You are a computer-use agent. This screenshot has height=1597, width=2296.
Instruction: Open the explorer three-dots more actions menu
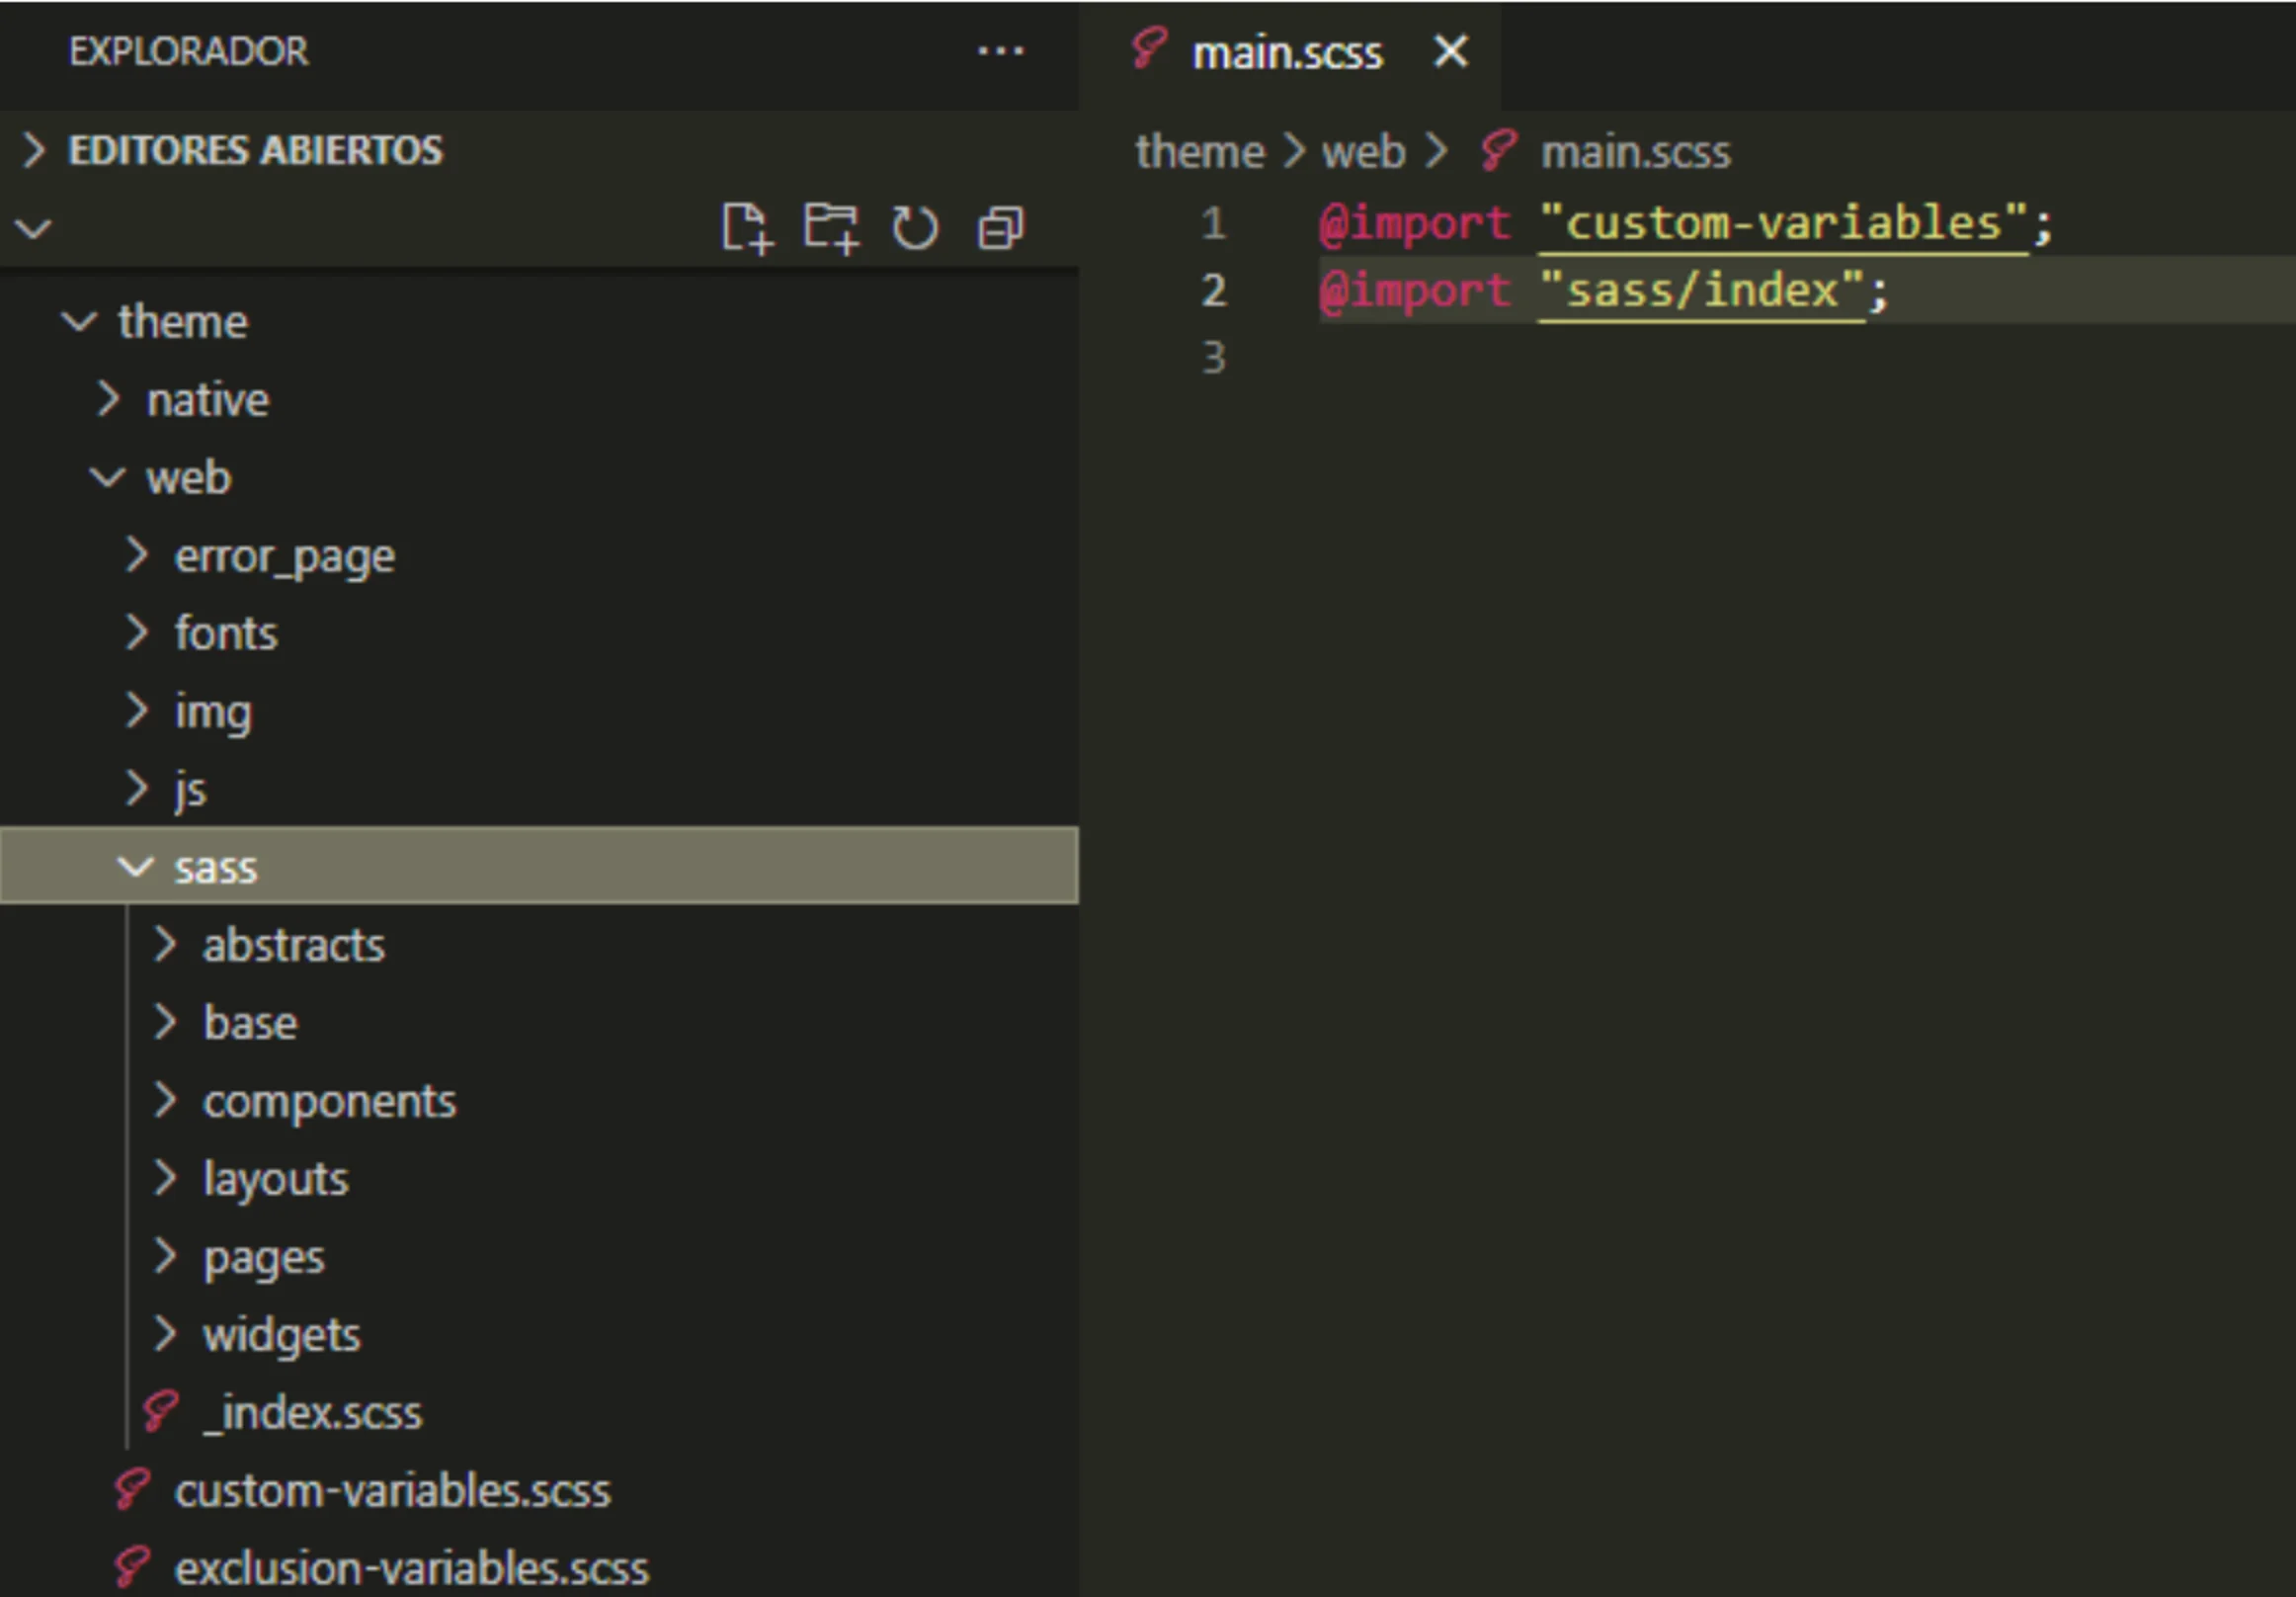pos(1000,51)
